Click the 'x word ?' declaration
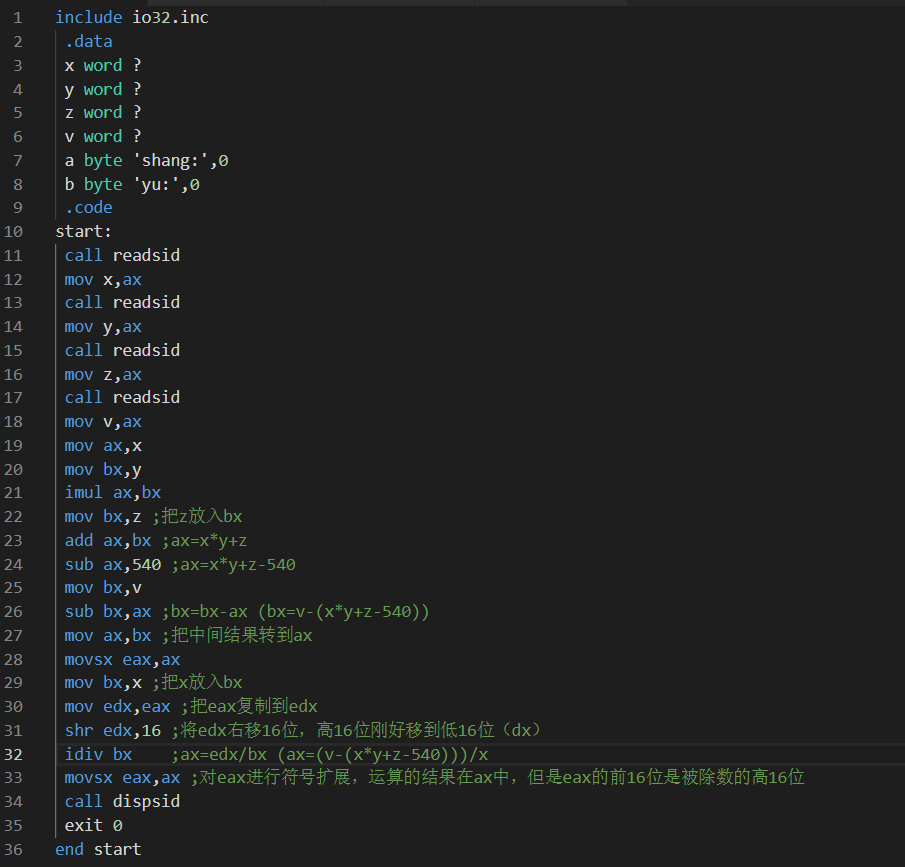Screen dimensions: 905x867 coord(103,65)
